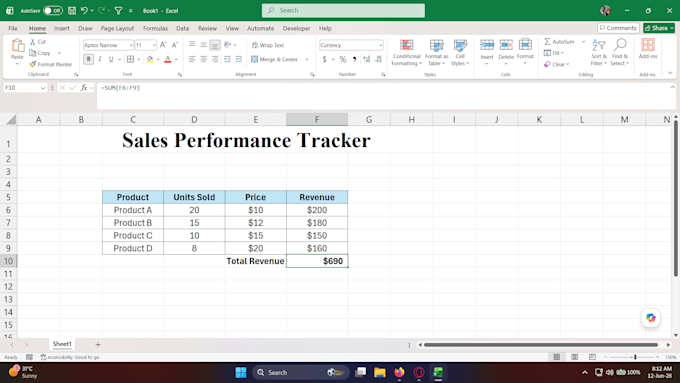This screenshot has height=383, width=680.
Task: Open Cell Styles gallery
Action: tap(460, 52)
